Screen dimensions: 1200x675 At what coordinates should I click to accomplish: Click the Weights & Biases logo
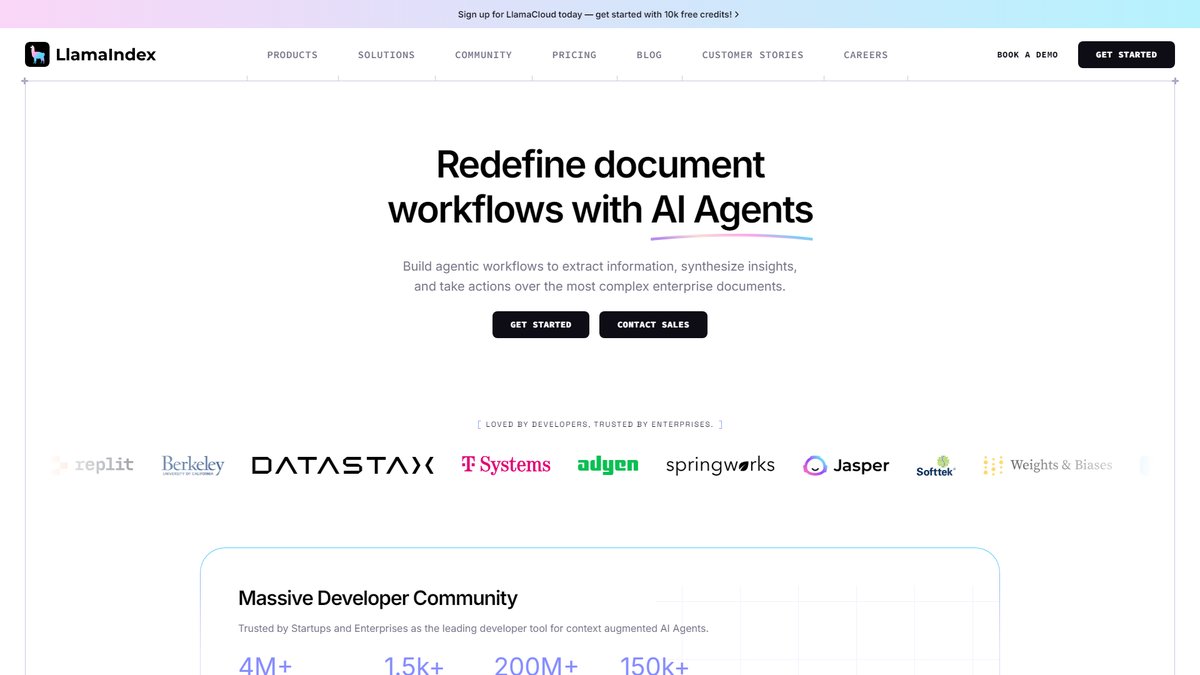pos(1048,465)
